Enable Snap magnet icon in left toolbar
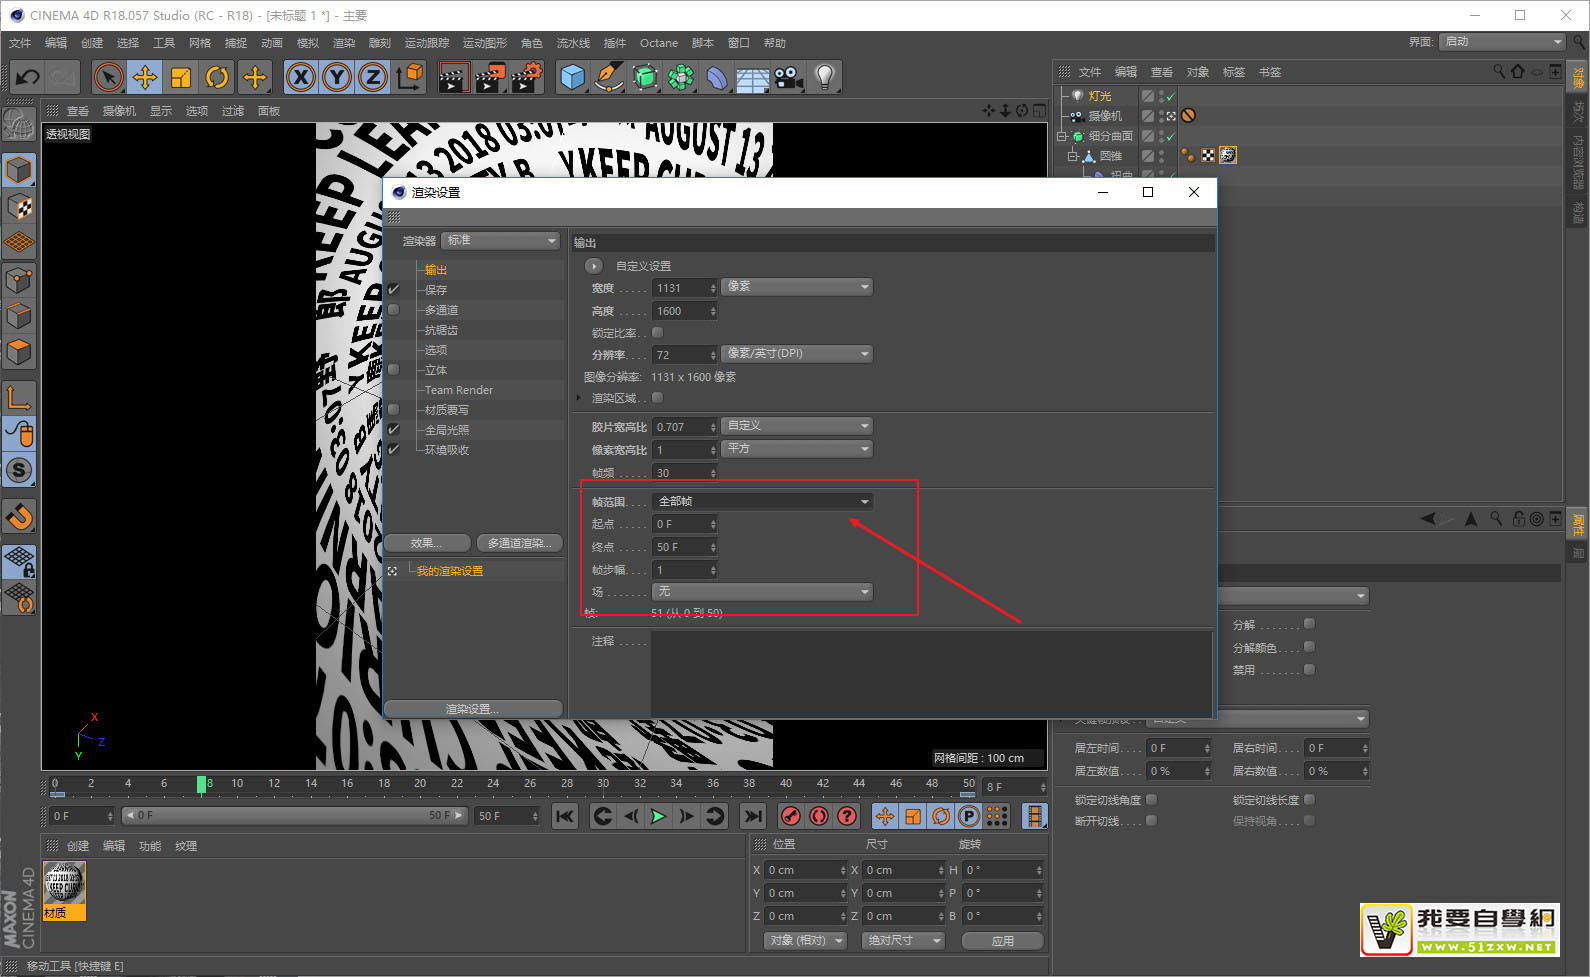1590x977 pixels. [19, 516]
